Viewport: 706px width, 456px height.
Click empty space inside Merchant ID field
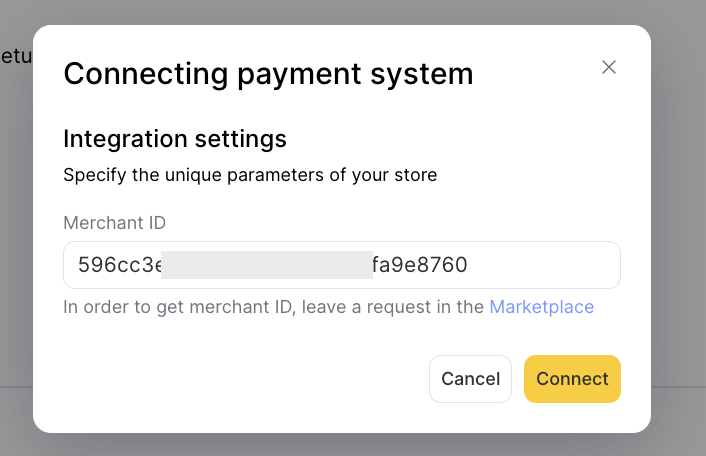pos(544,265)
